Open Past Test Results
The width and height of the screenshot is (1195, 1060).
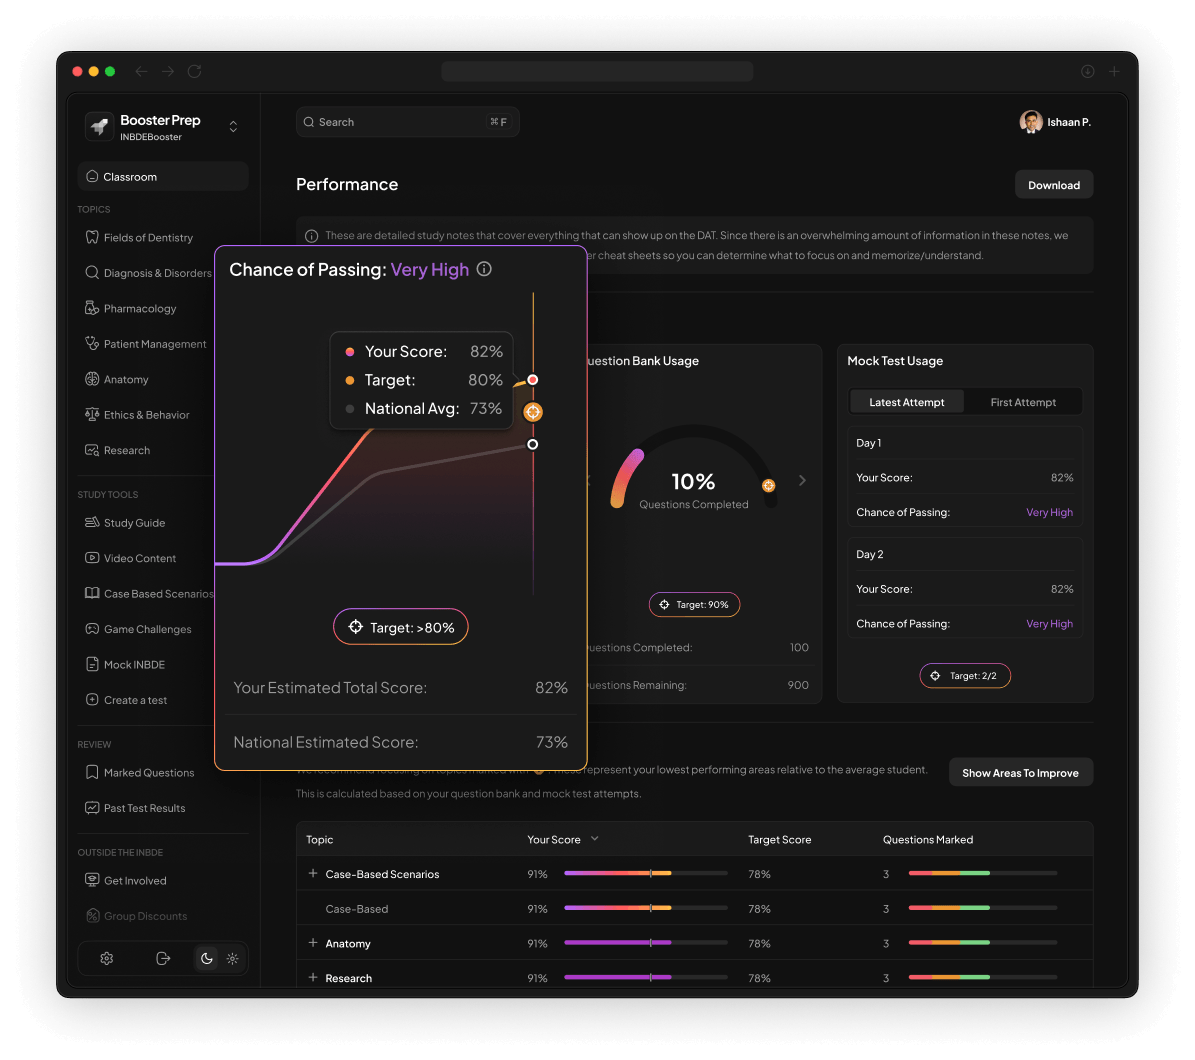point(135,808)
